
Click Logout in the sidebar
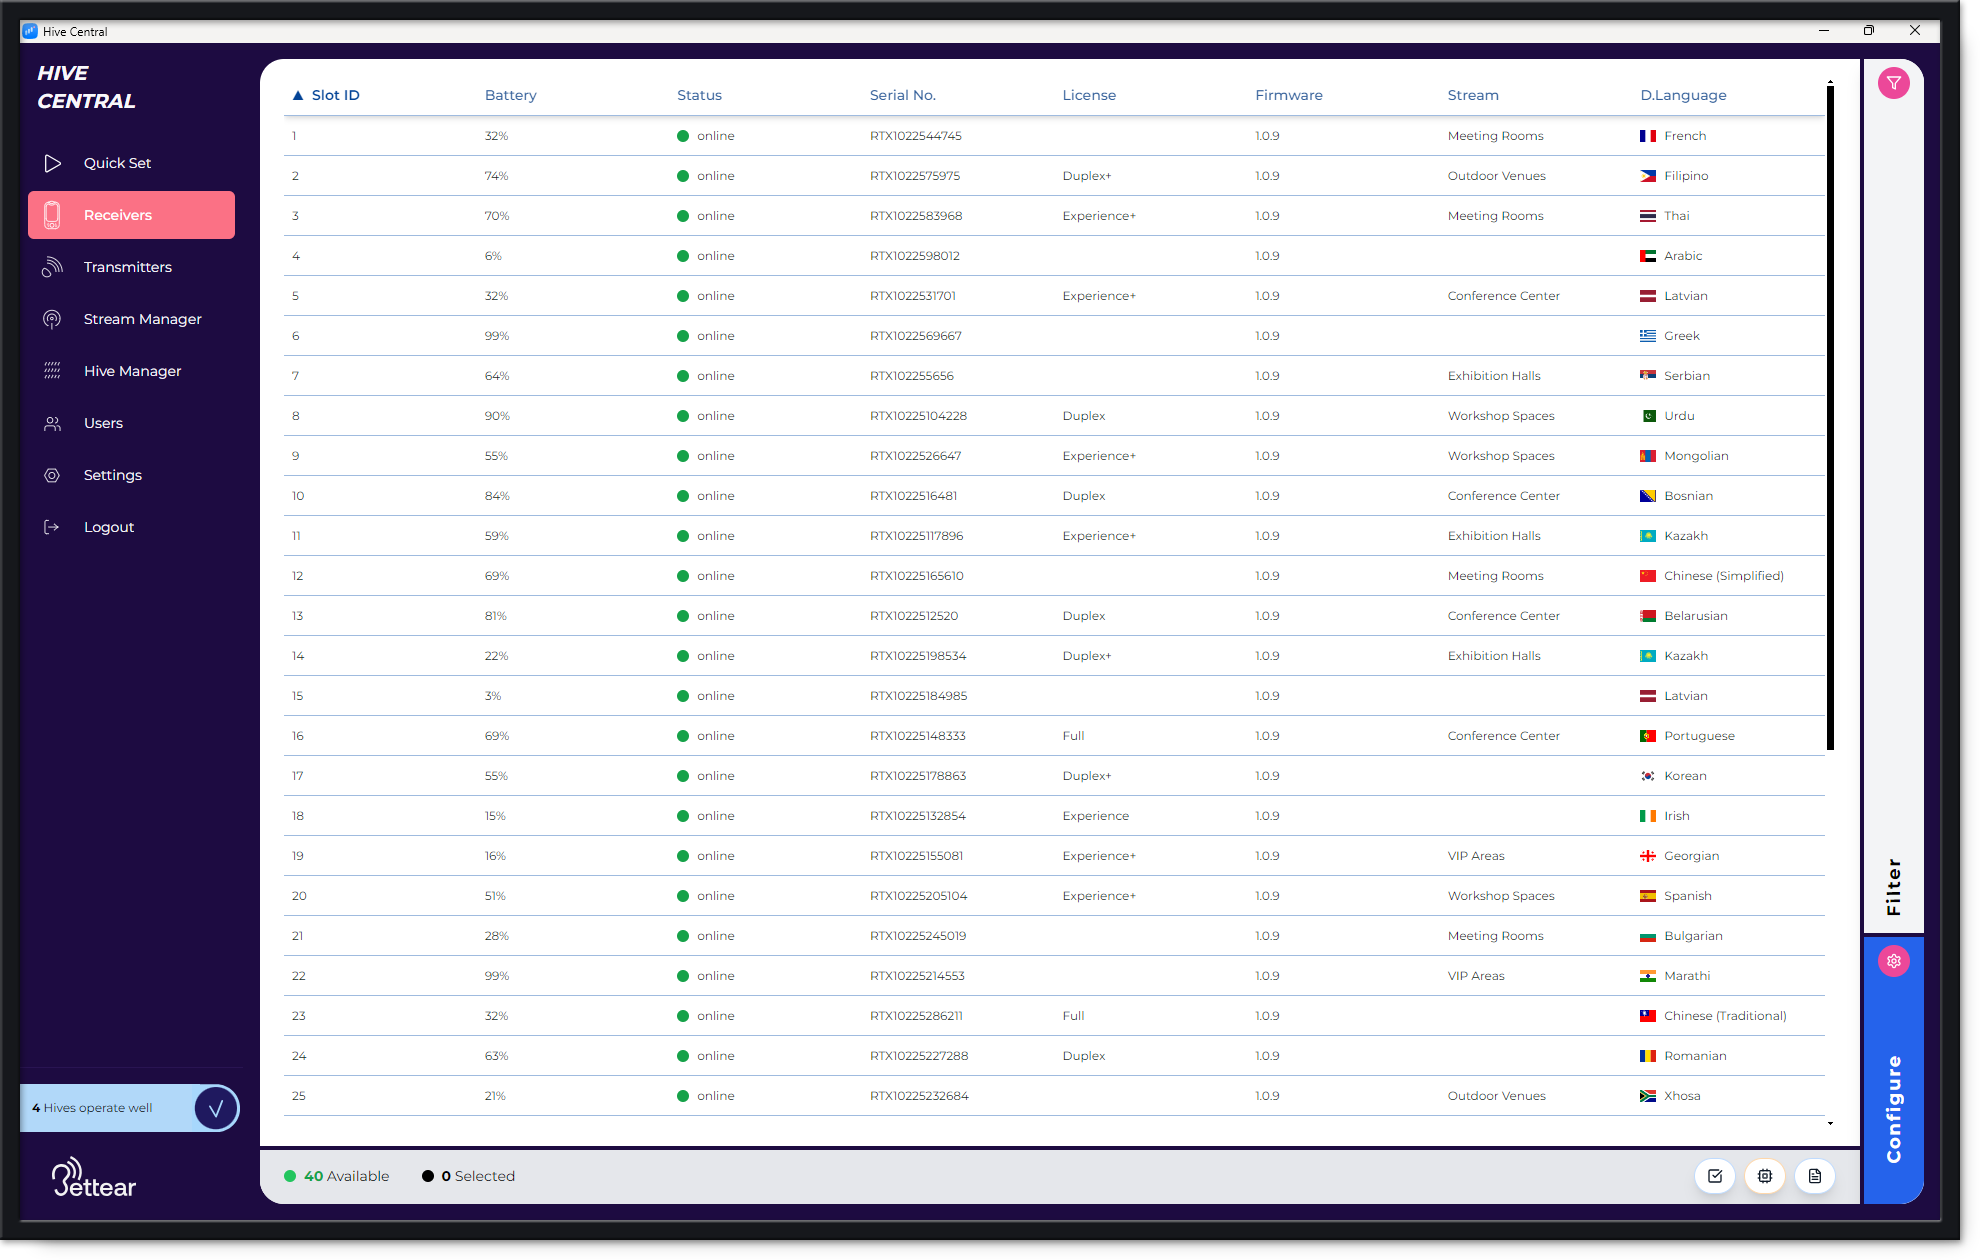(x=108, y=527)
